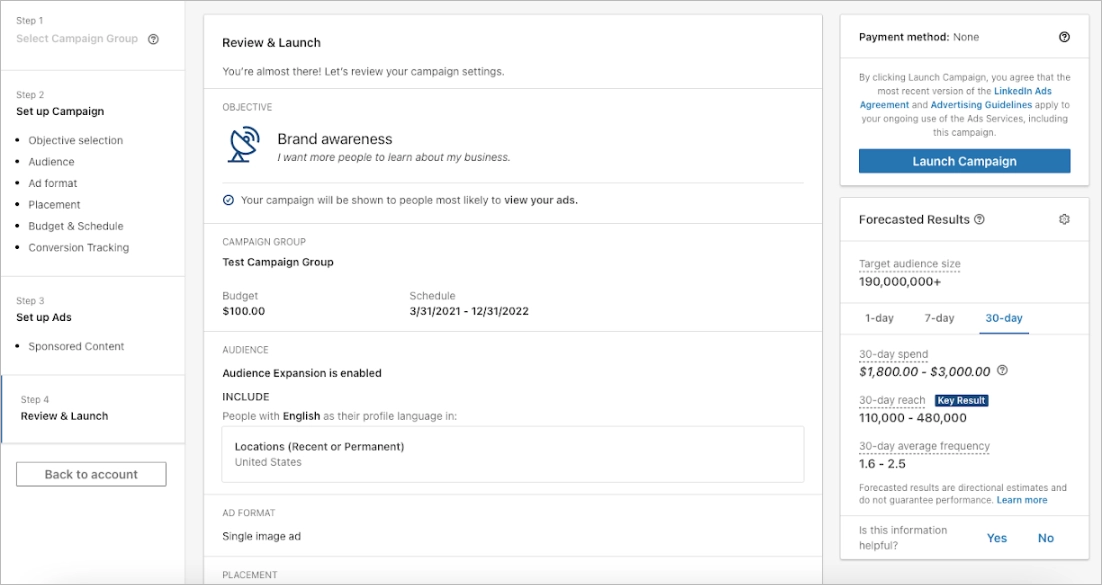
Task: Launch the campaign
Action: pyautogui.click(x=963, y=161)
